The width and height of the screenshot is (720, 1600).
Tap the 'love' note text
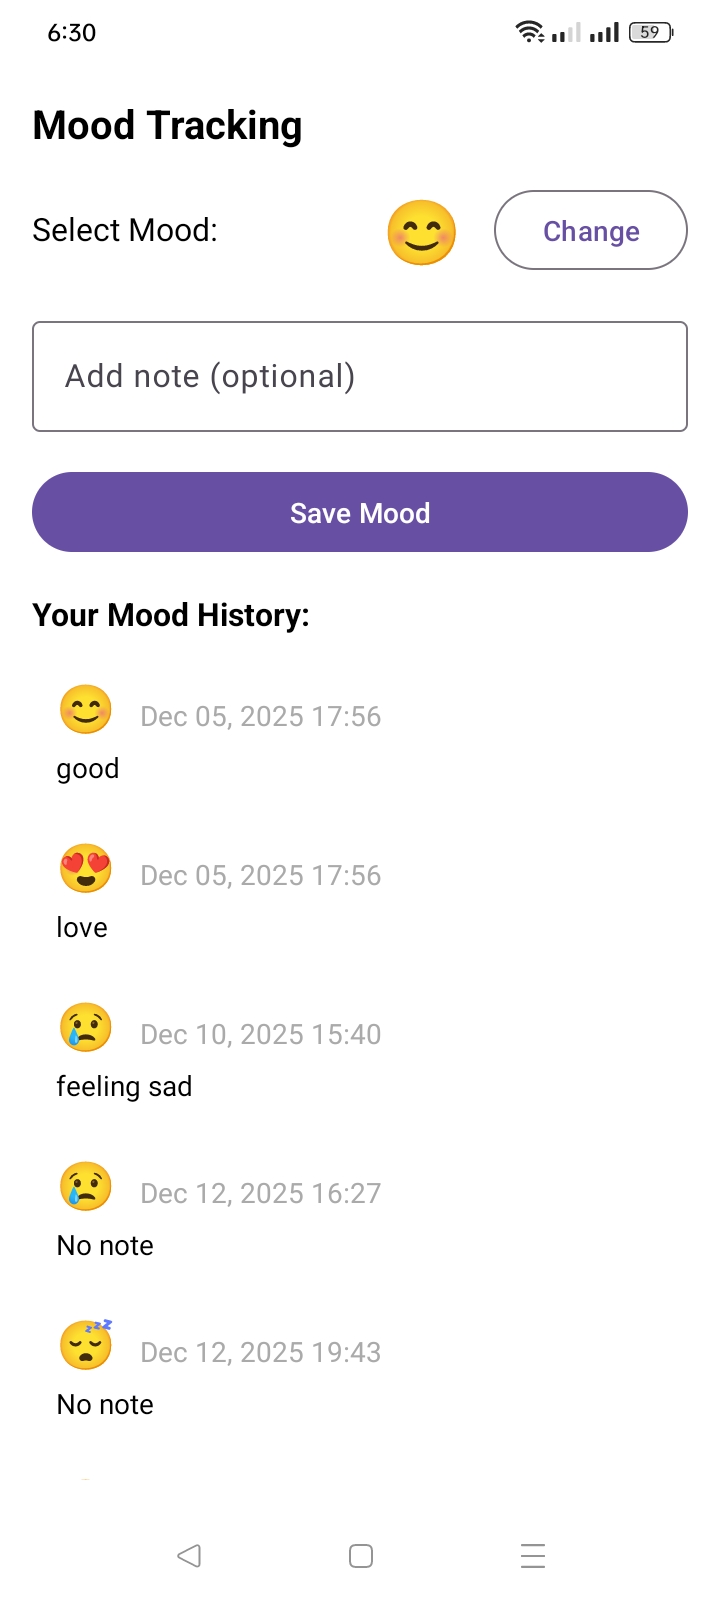[82, 928]
